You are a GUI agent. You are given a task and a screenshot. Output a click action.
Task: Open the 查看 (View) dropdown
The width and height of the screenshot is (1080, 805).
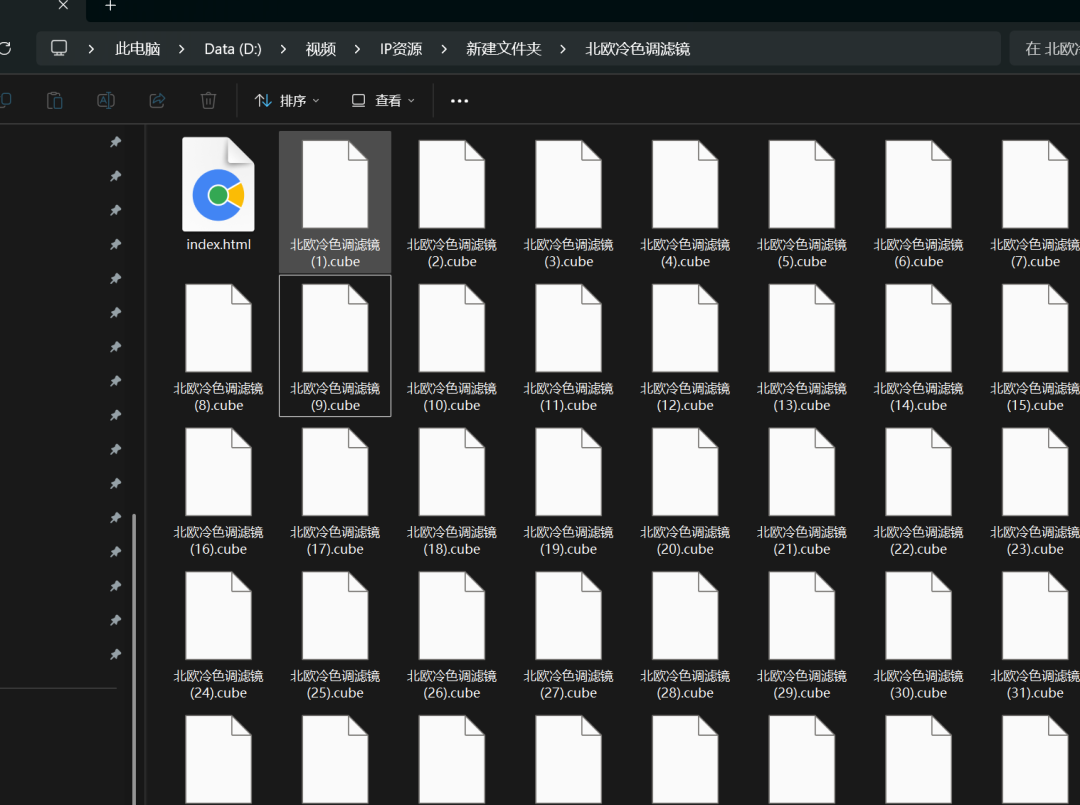(383, 101)
